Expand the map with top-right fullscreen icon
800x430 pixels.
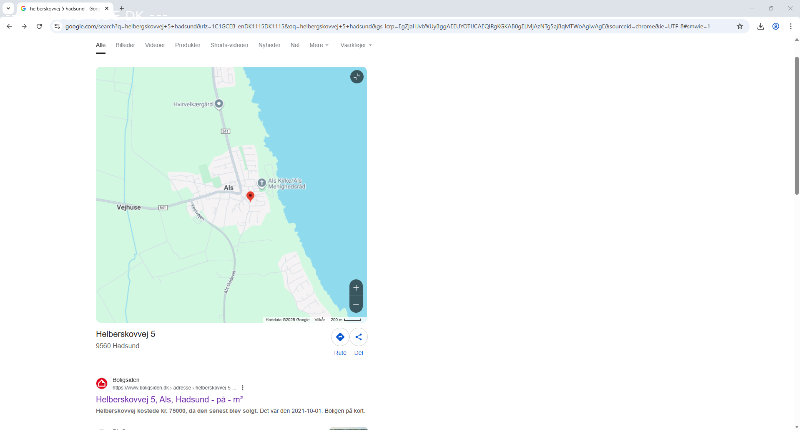click(357, 77)
